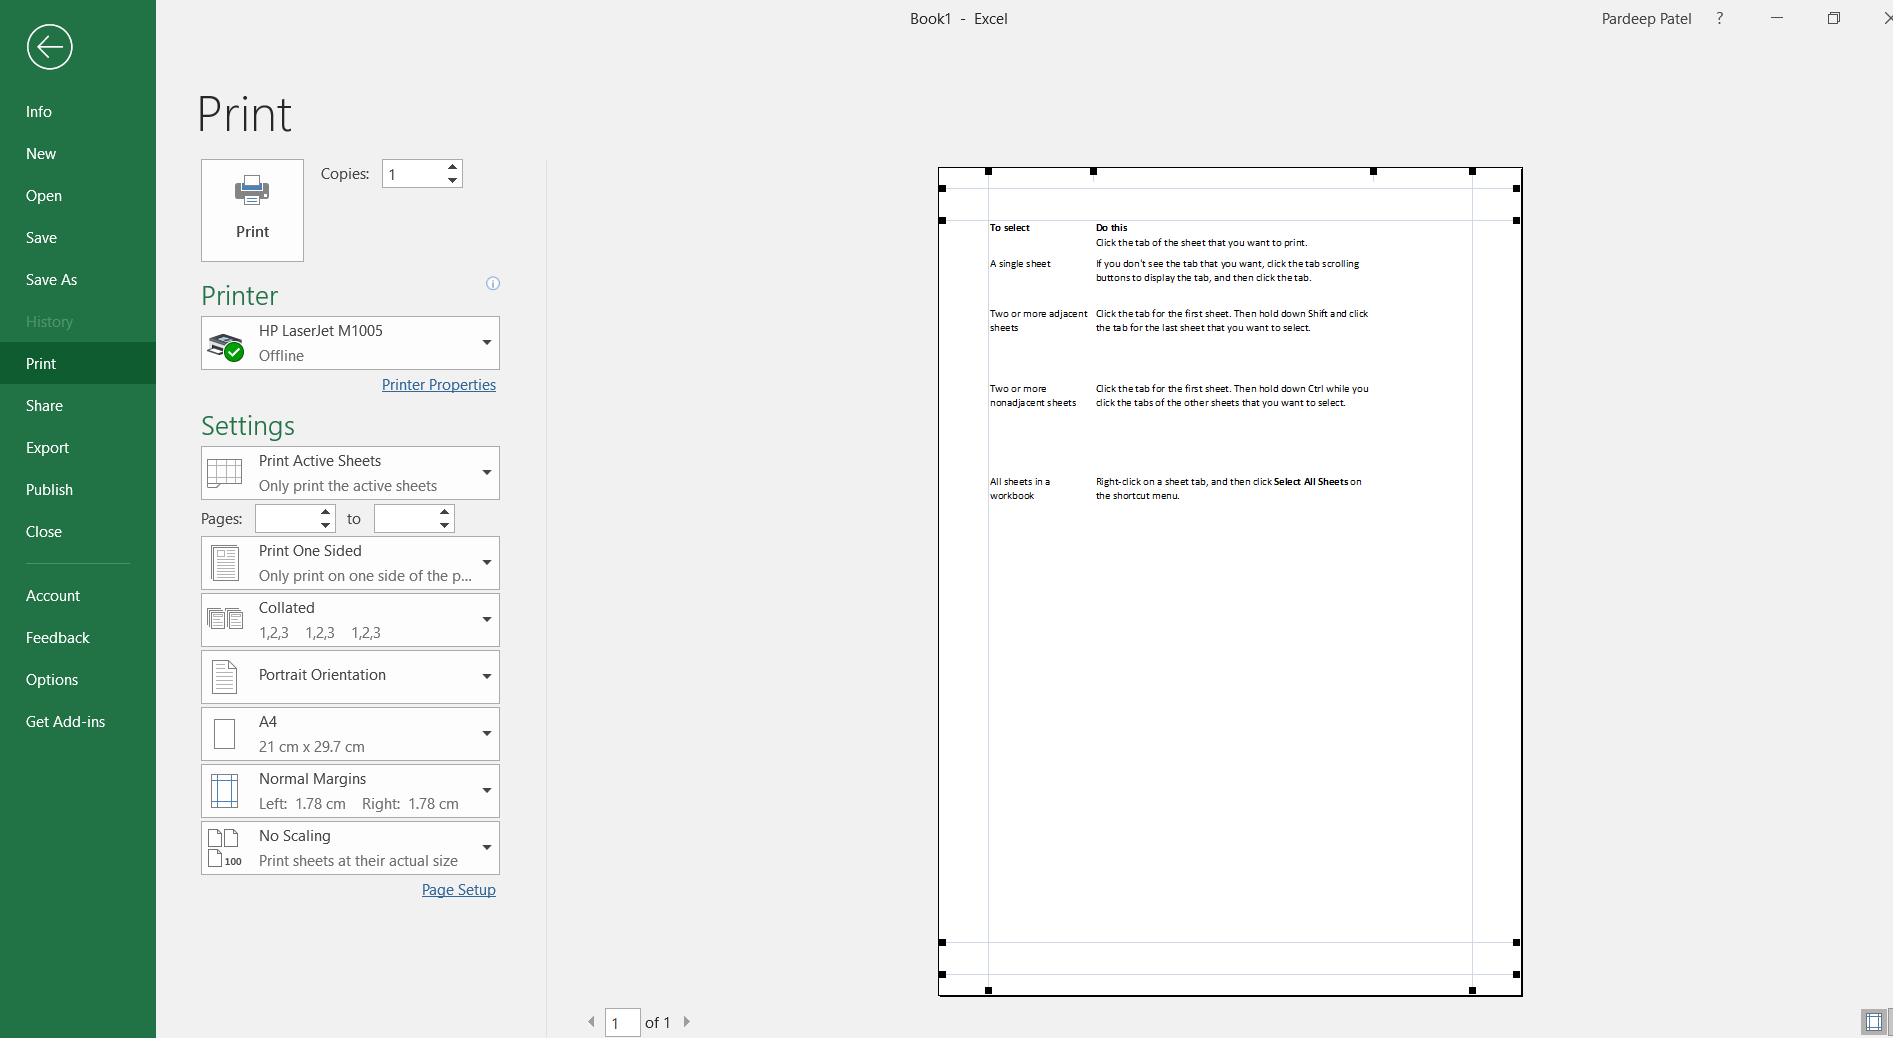Expand the A4 paper size dropdown

[486, 733]
